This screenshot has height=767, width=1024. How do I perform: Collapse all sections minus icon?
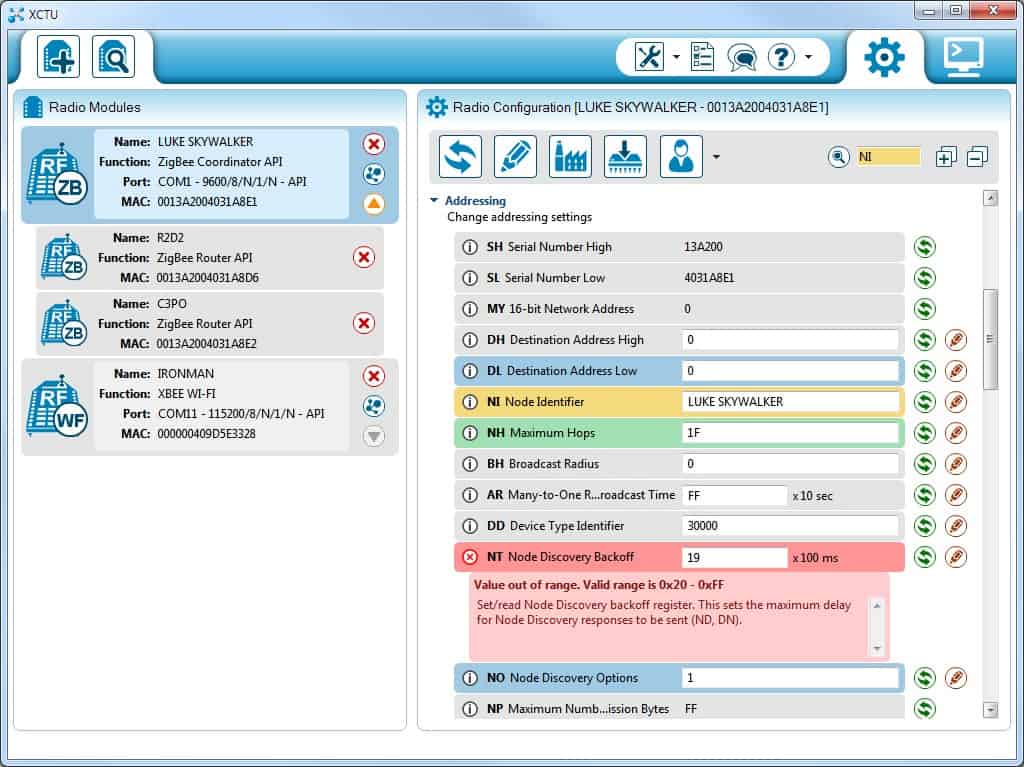977,157
